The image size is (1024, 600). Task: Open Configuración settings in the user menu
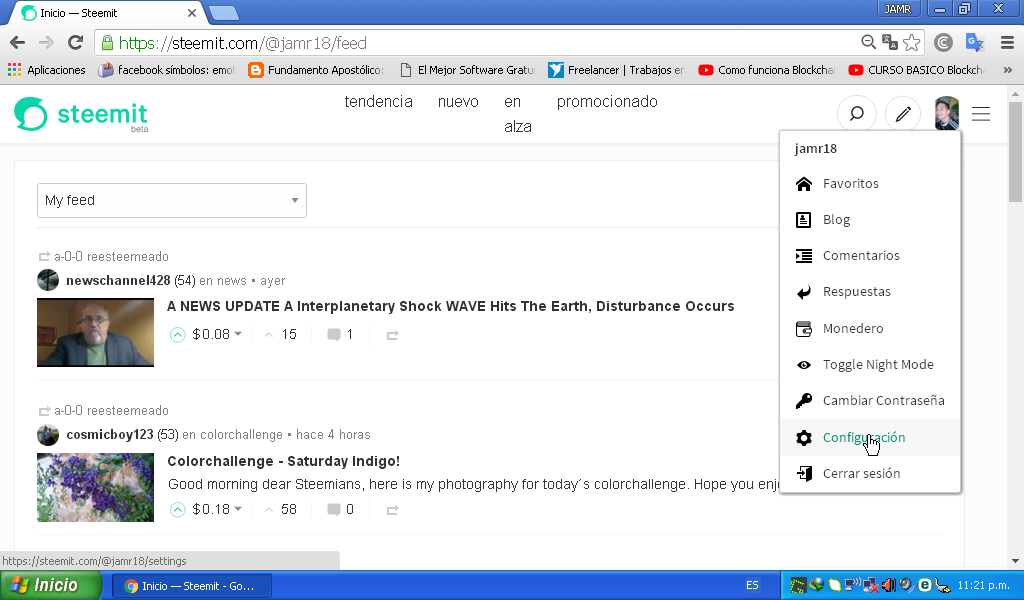[870, 437]
